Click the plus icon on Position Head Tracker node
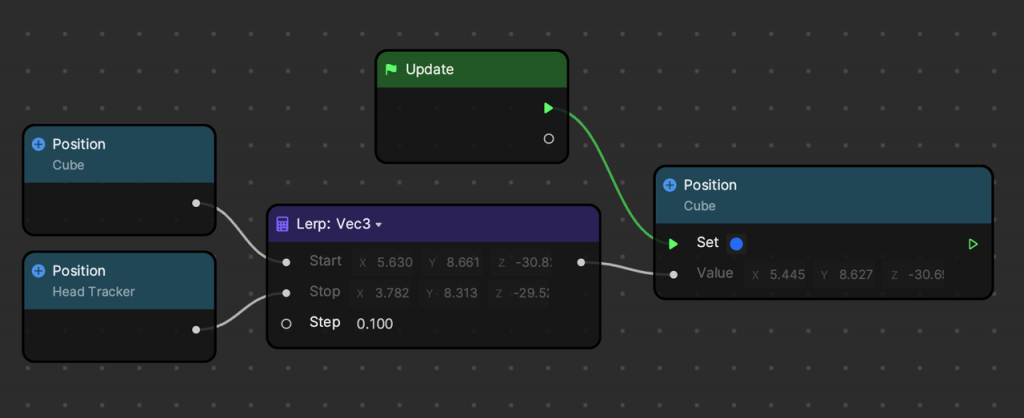 pyautogui.click(x=39, y=271)
